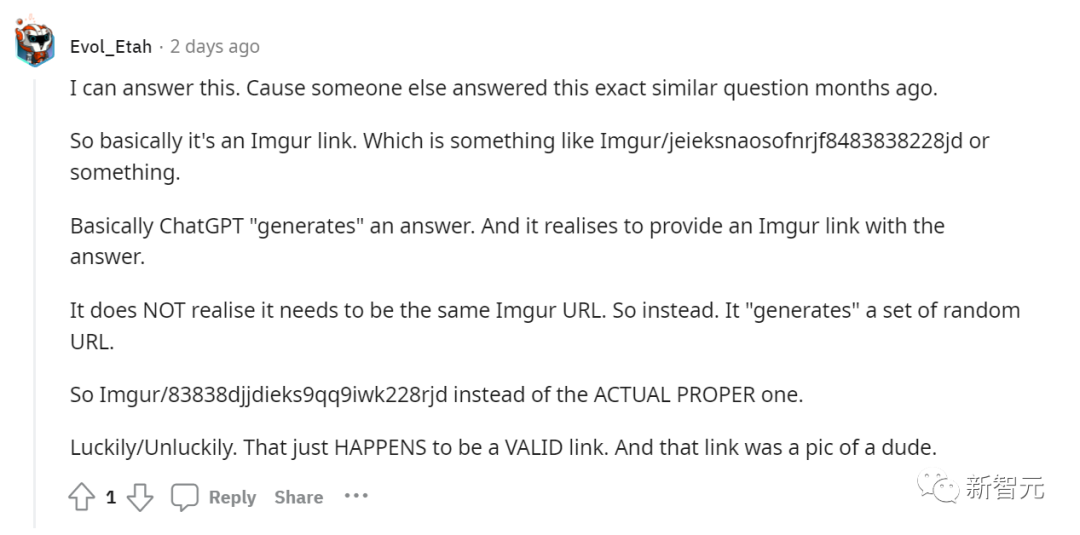The height and width of the screenshot is (535, 1080).
Task: Open the three-dot more options menu
Action: [x=356, y=496]
